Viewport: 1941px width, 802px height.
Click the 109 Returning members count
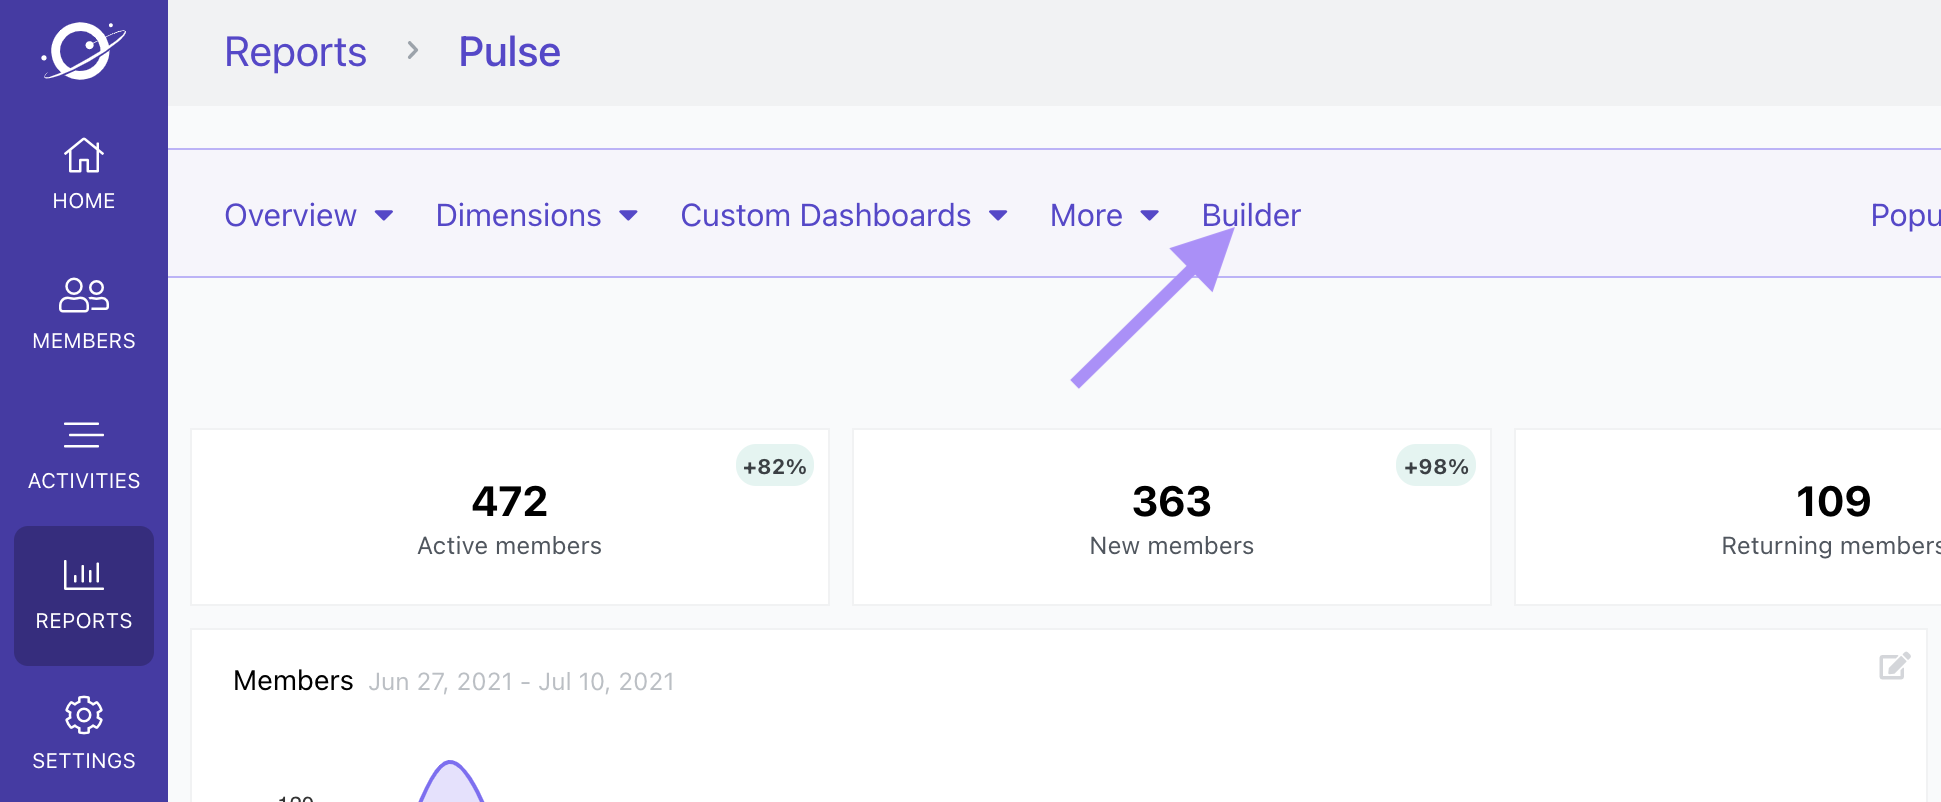click(x=1834, y=501)
